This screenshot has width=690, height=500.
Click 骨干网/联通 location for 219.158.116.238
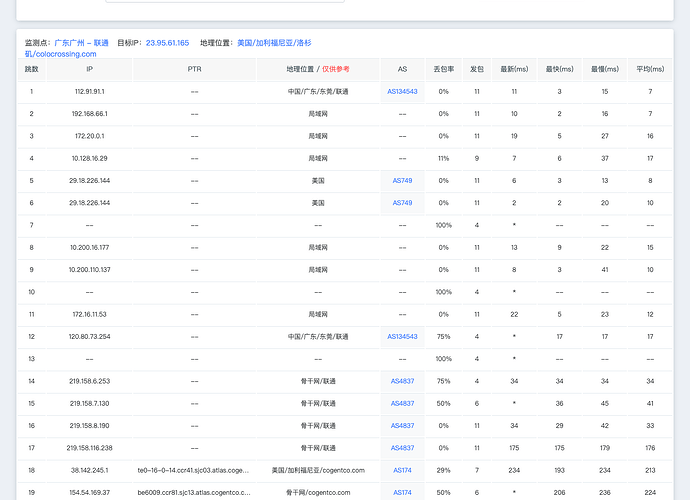(x=318, y=448)
